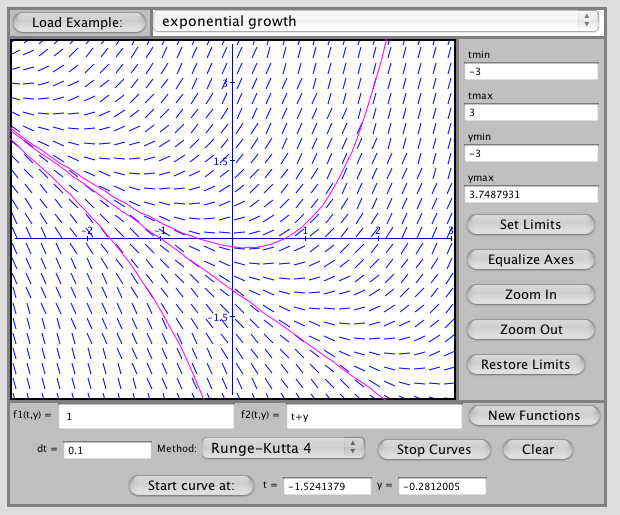Screen dimensions: 620x515
Task: Open the exponential growth example dropdown
Action: pos(375,21)
